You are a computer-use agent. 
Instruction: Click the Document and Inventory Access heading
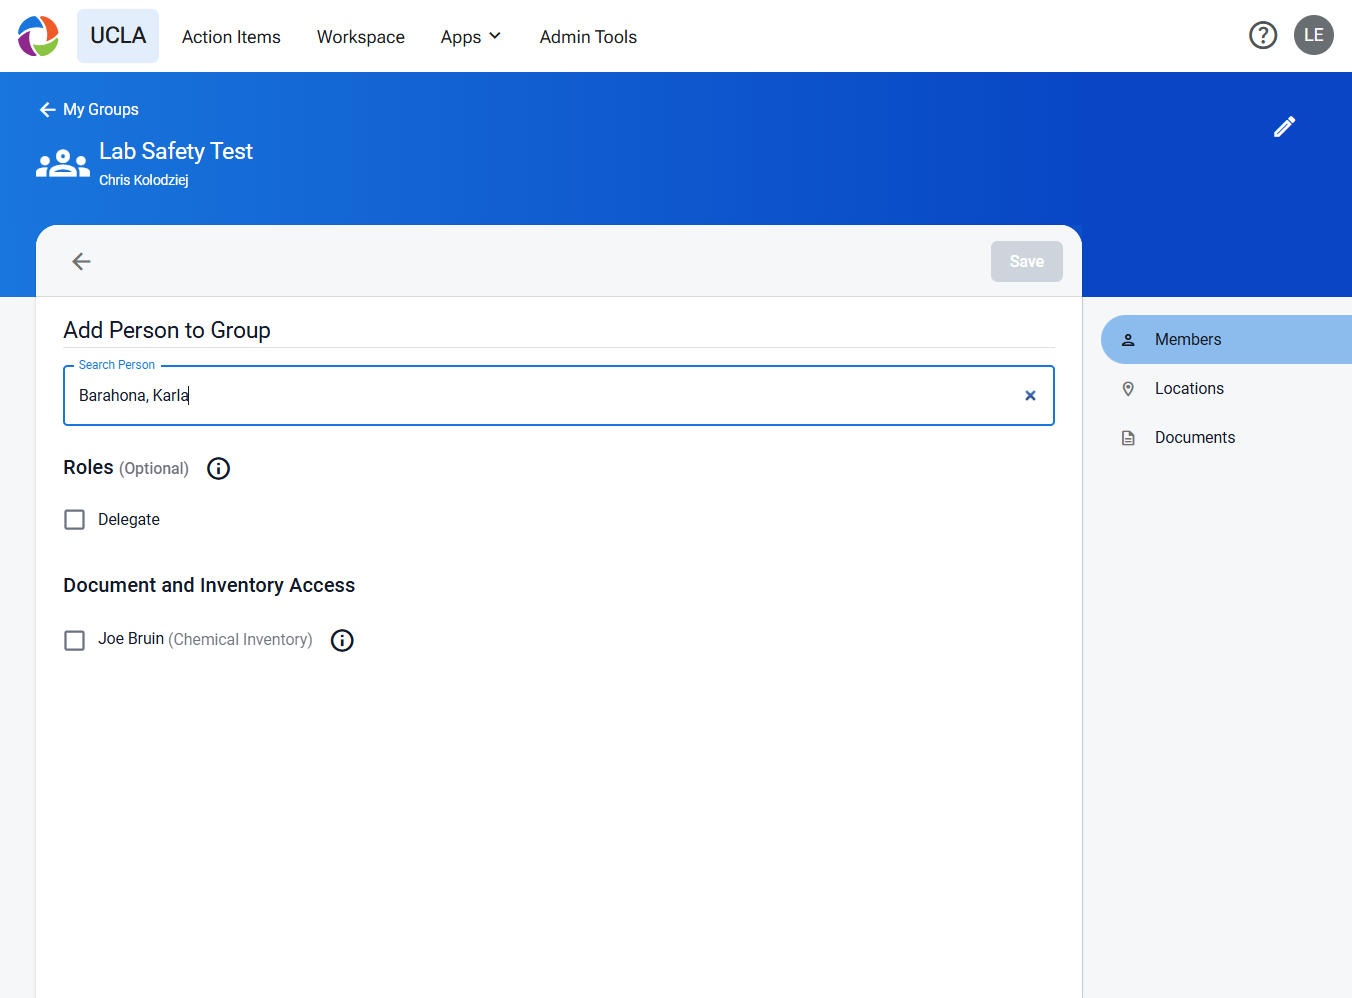[209, 585]
